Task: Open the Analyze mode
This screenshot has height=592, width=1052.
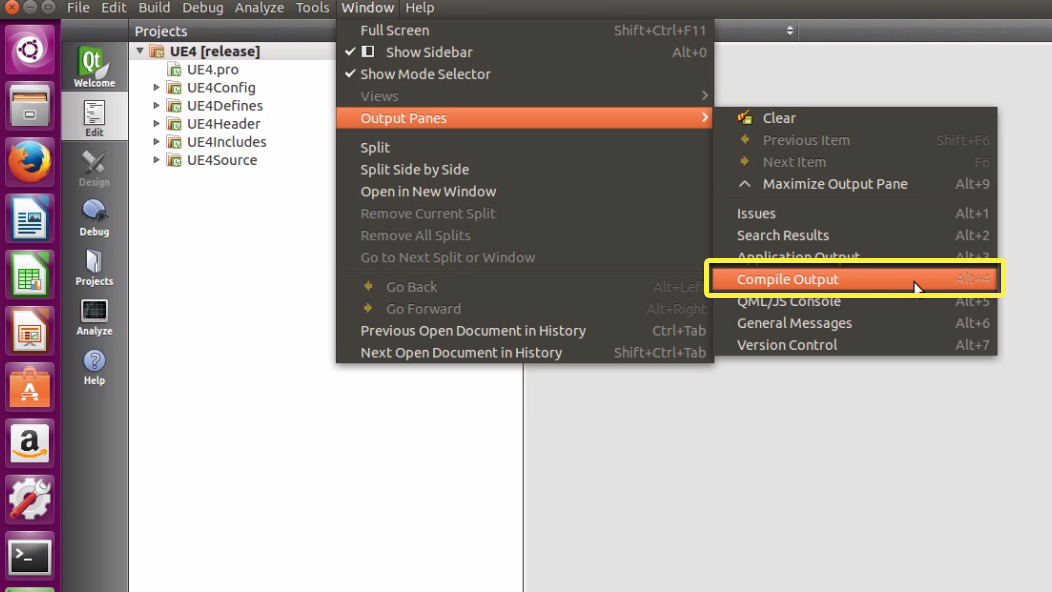Action: coord(94,317)
